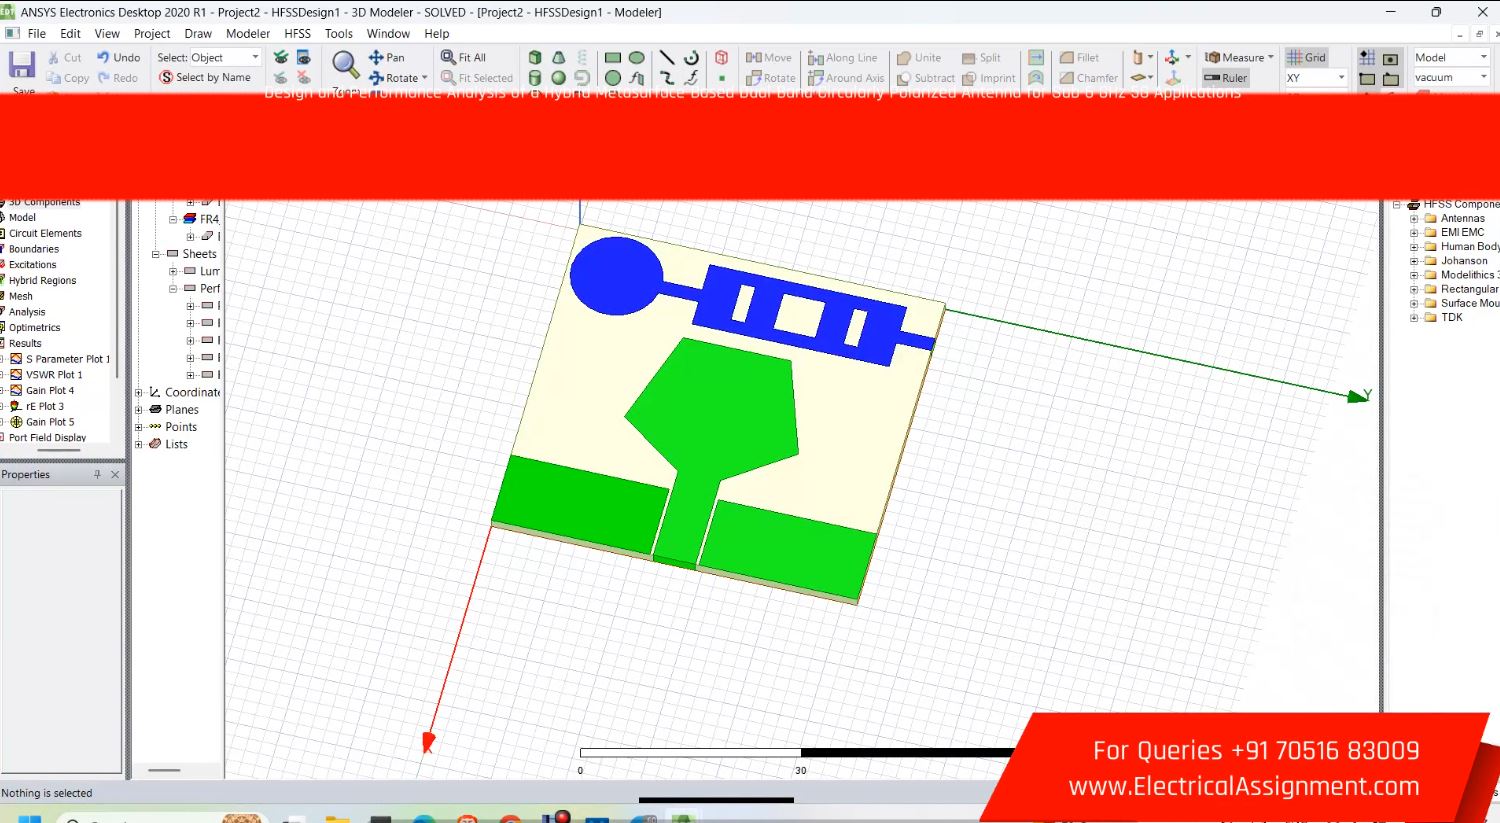
Task: Click Select by Name button
Action: click(205, 78)
